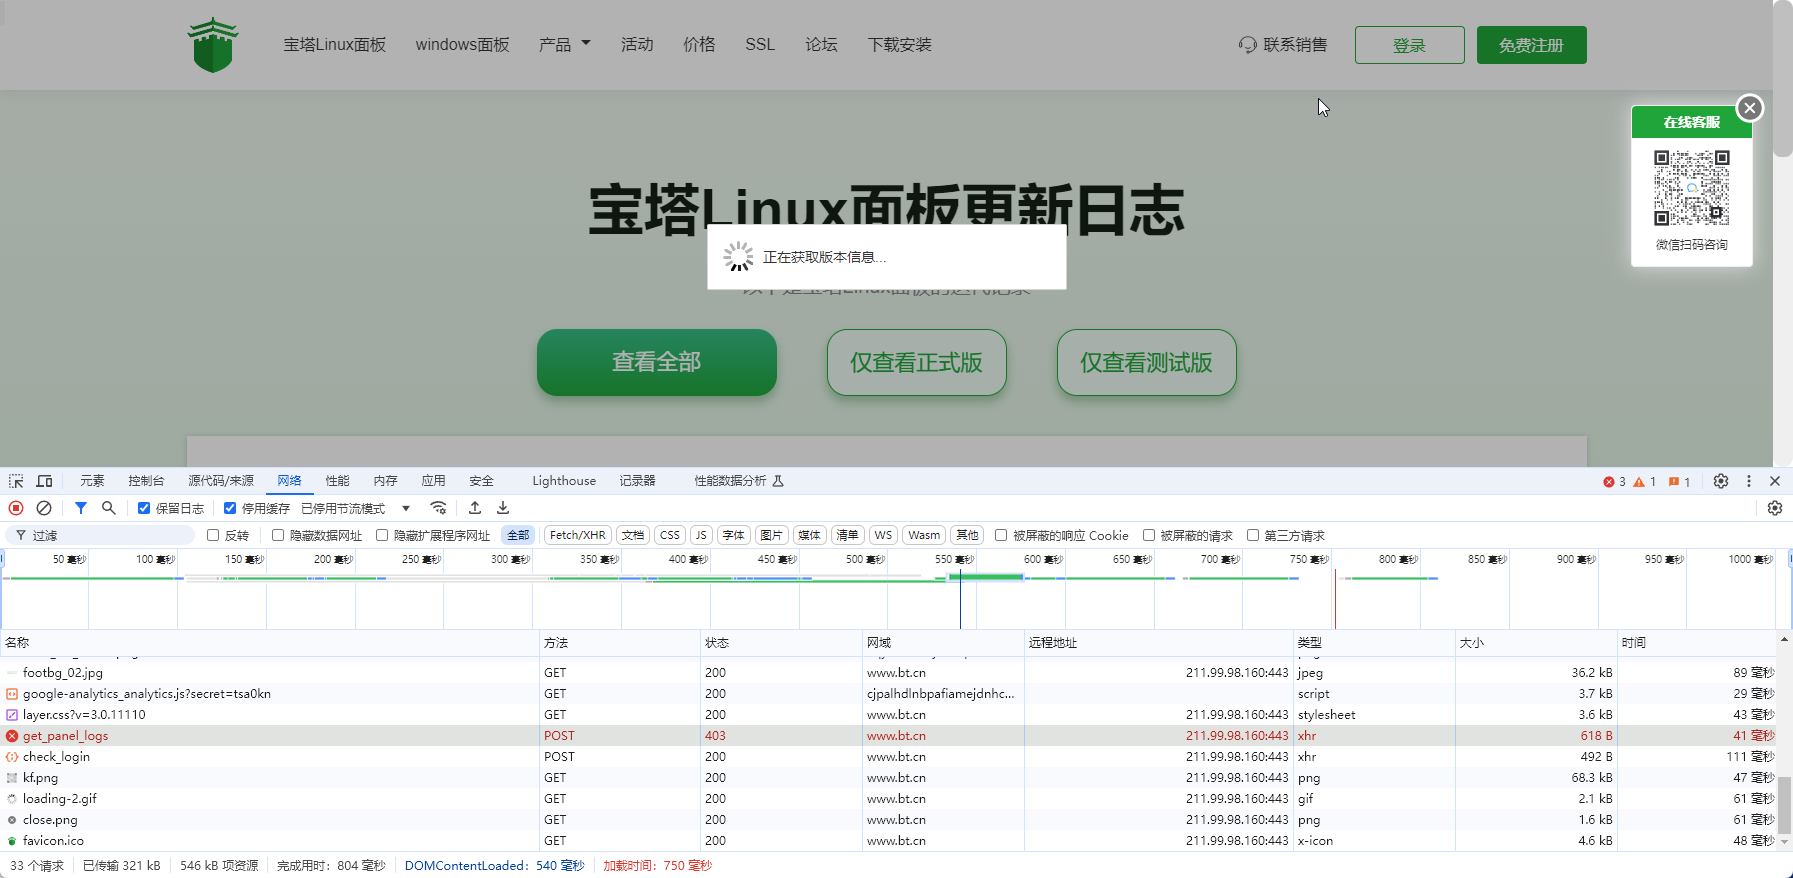Focus the 过滤 filter input field
The image size is (1793, 878).
click(x=100, y=535)
